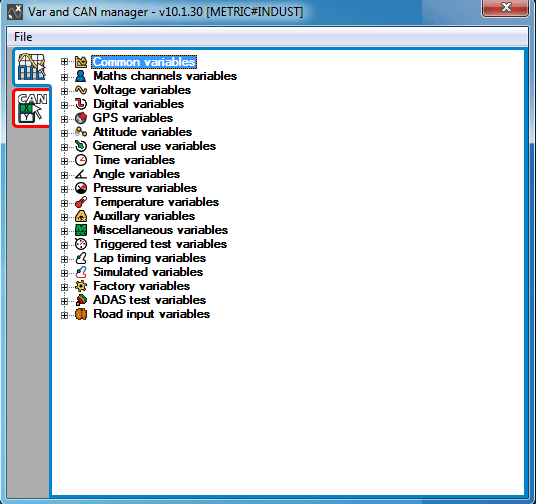Screen dimensions: 536x504
Task: Click the Factory variables gear icon
Action: tap(81, 286)
